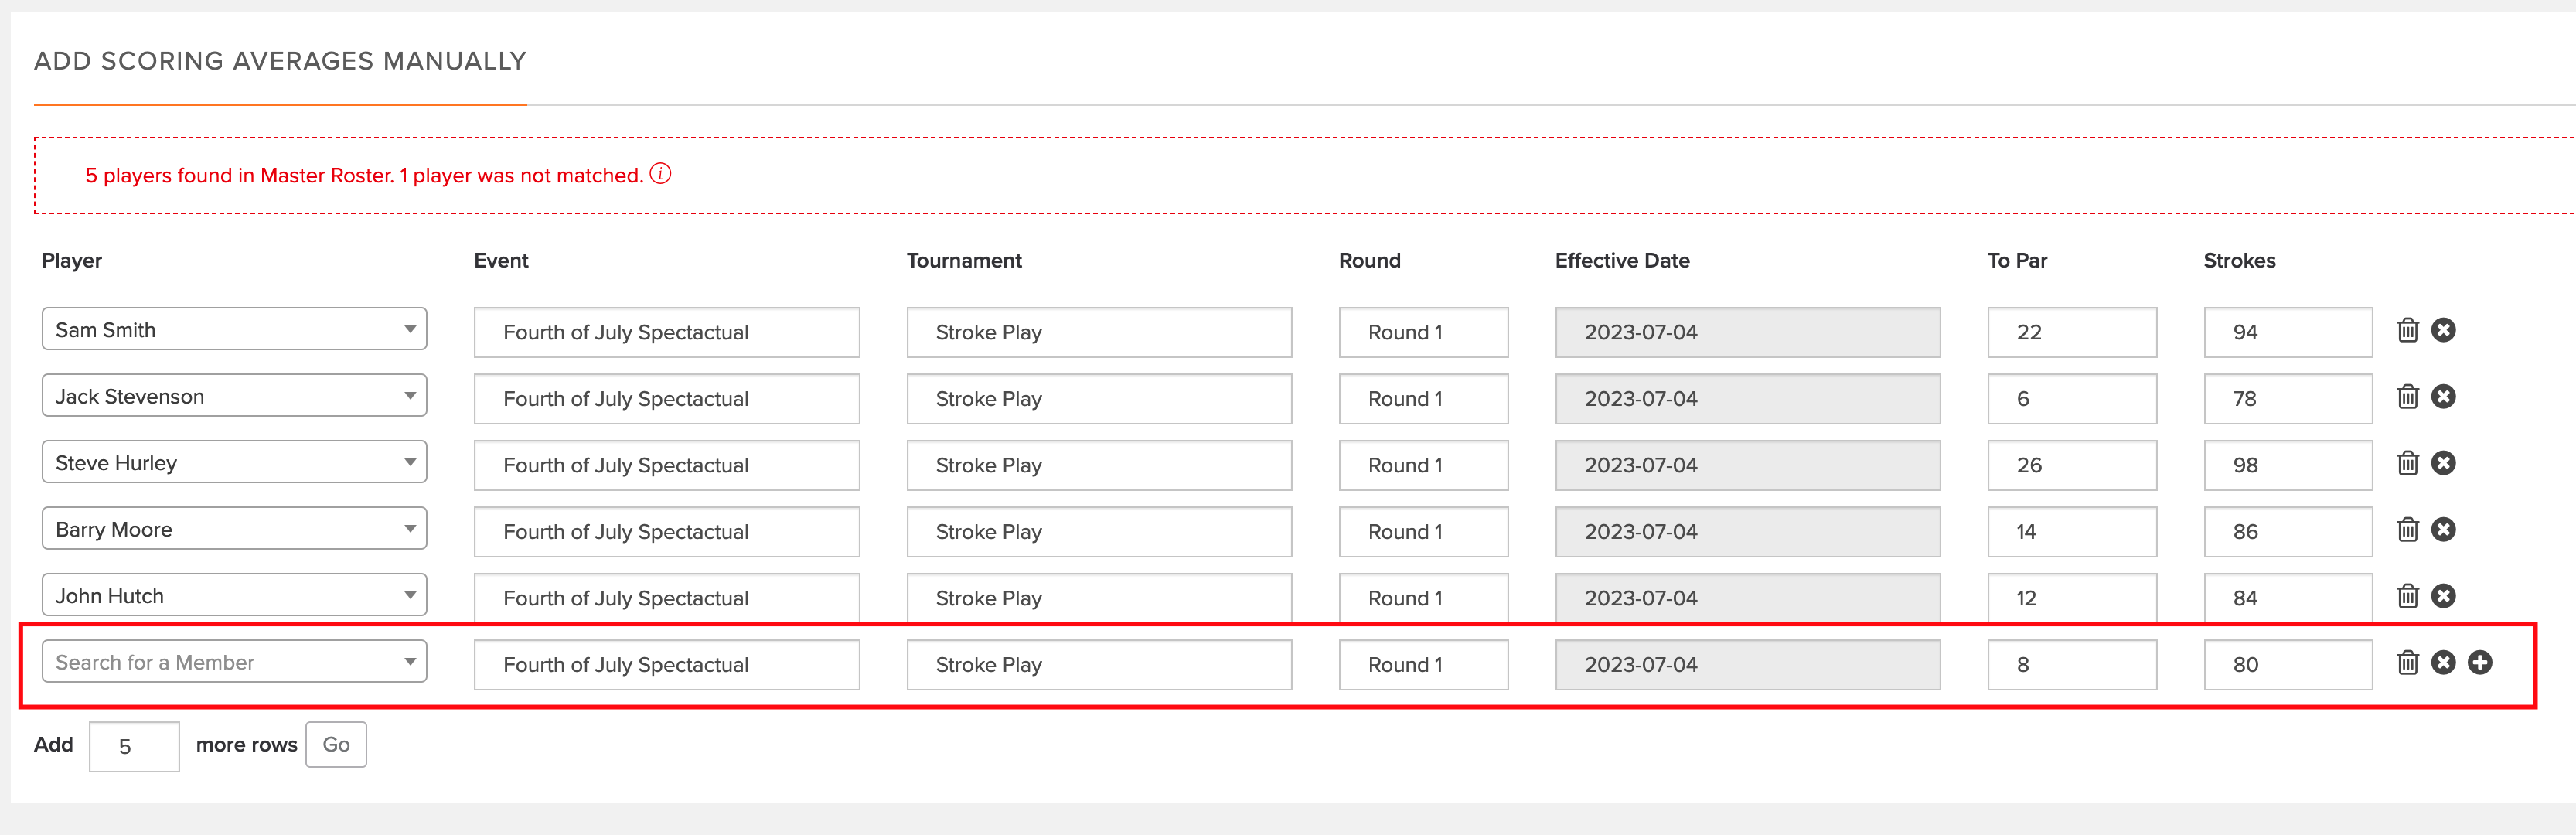Click Barry Moore's Stroke Play tournament field
Viewport: 2576px width, 835px height.
point(1099,532)
